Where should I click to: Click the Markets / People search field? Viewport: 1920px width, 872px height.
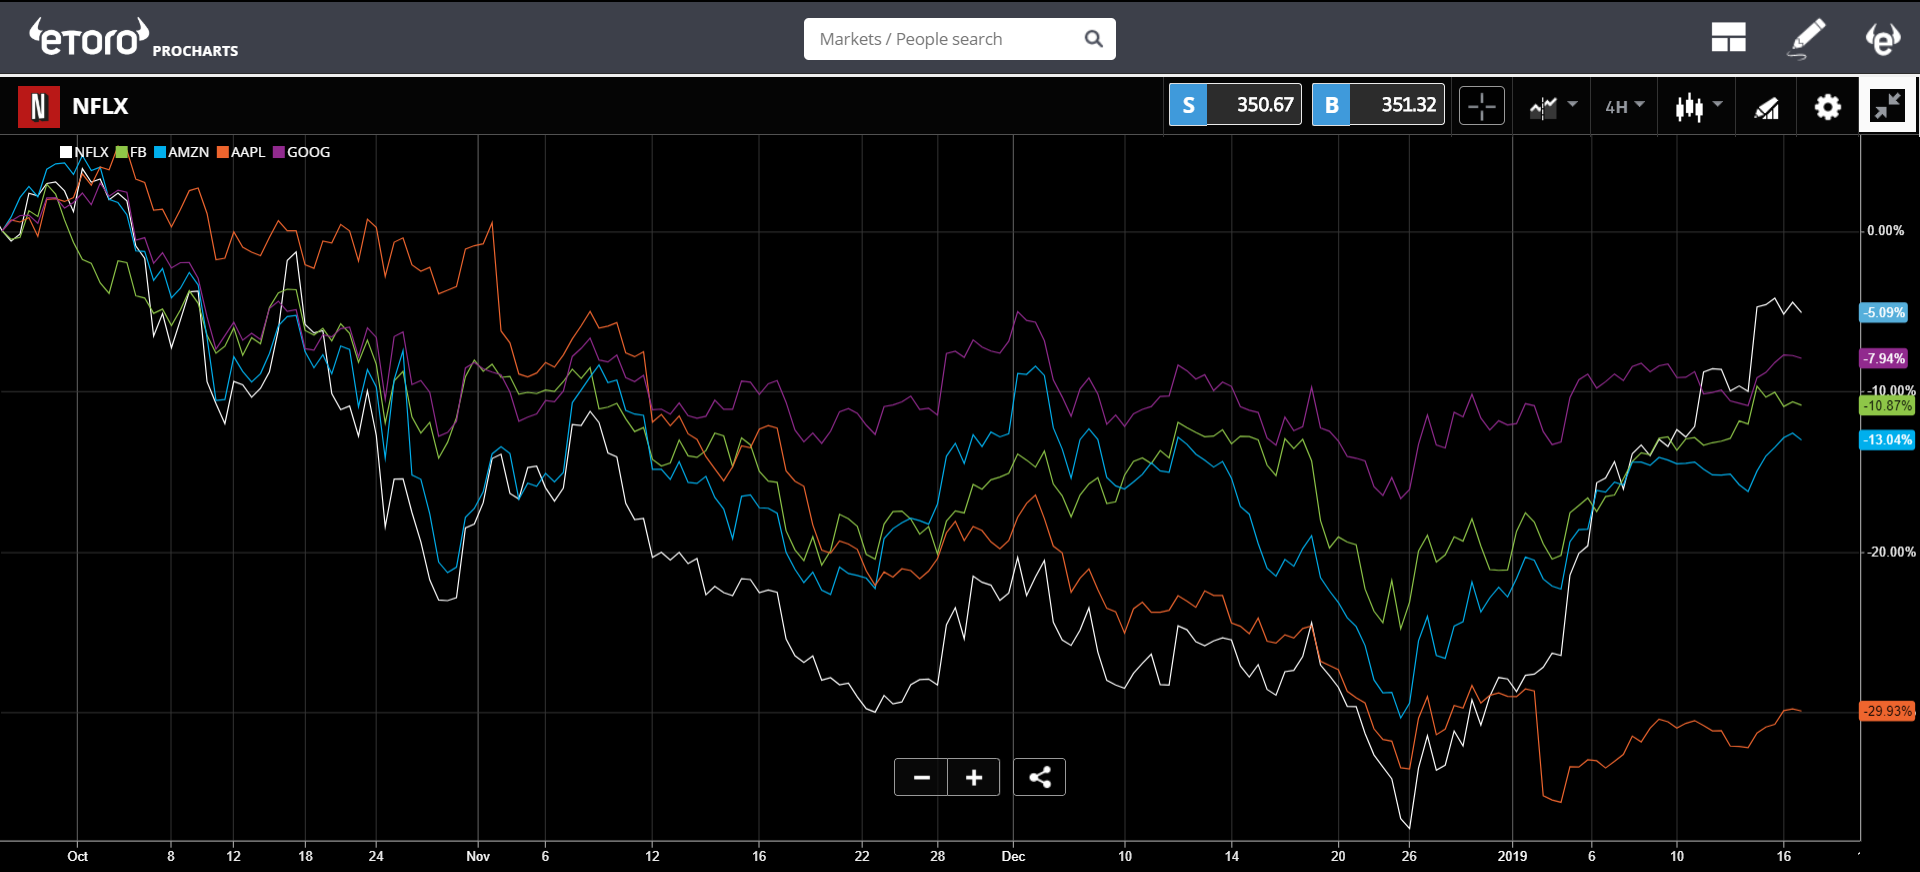pyautogui.click(x=945, y=39)
